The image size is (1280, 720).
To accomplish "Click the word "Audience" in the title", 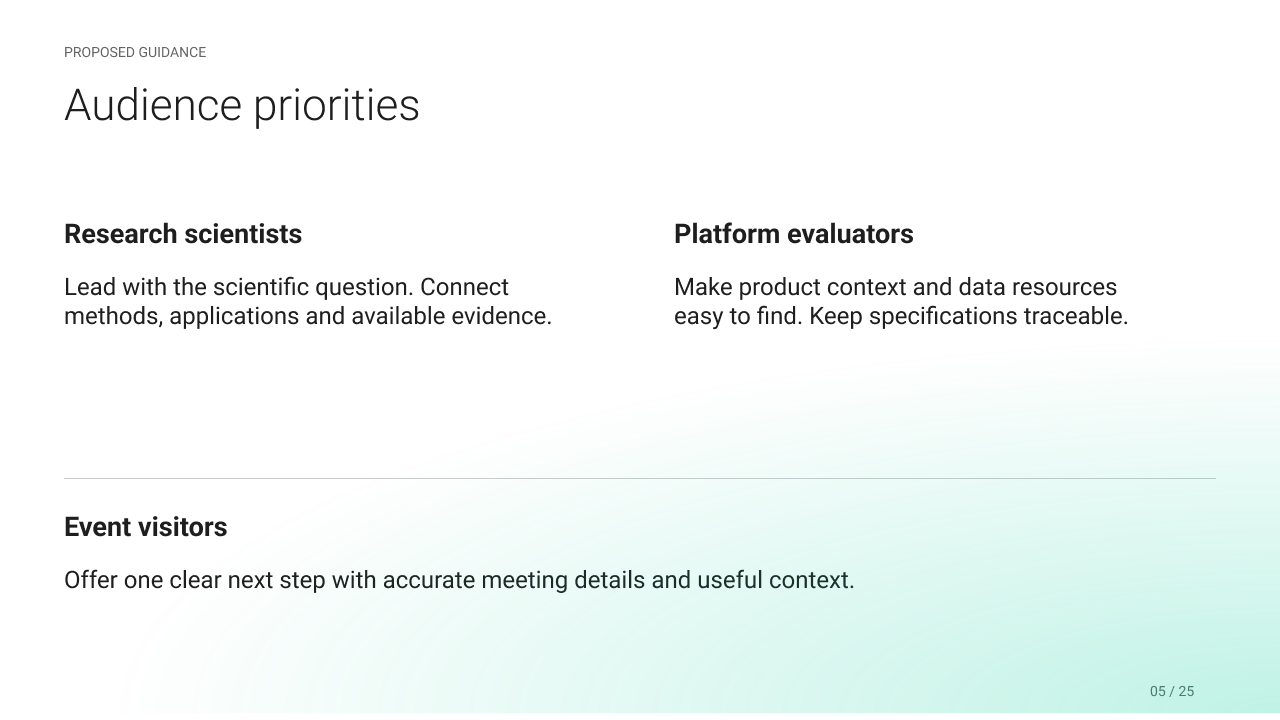I will [x=153, y=105].
